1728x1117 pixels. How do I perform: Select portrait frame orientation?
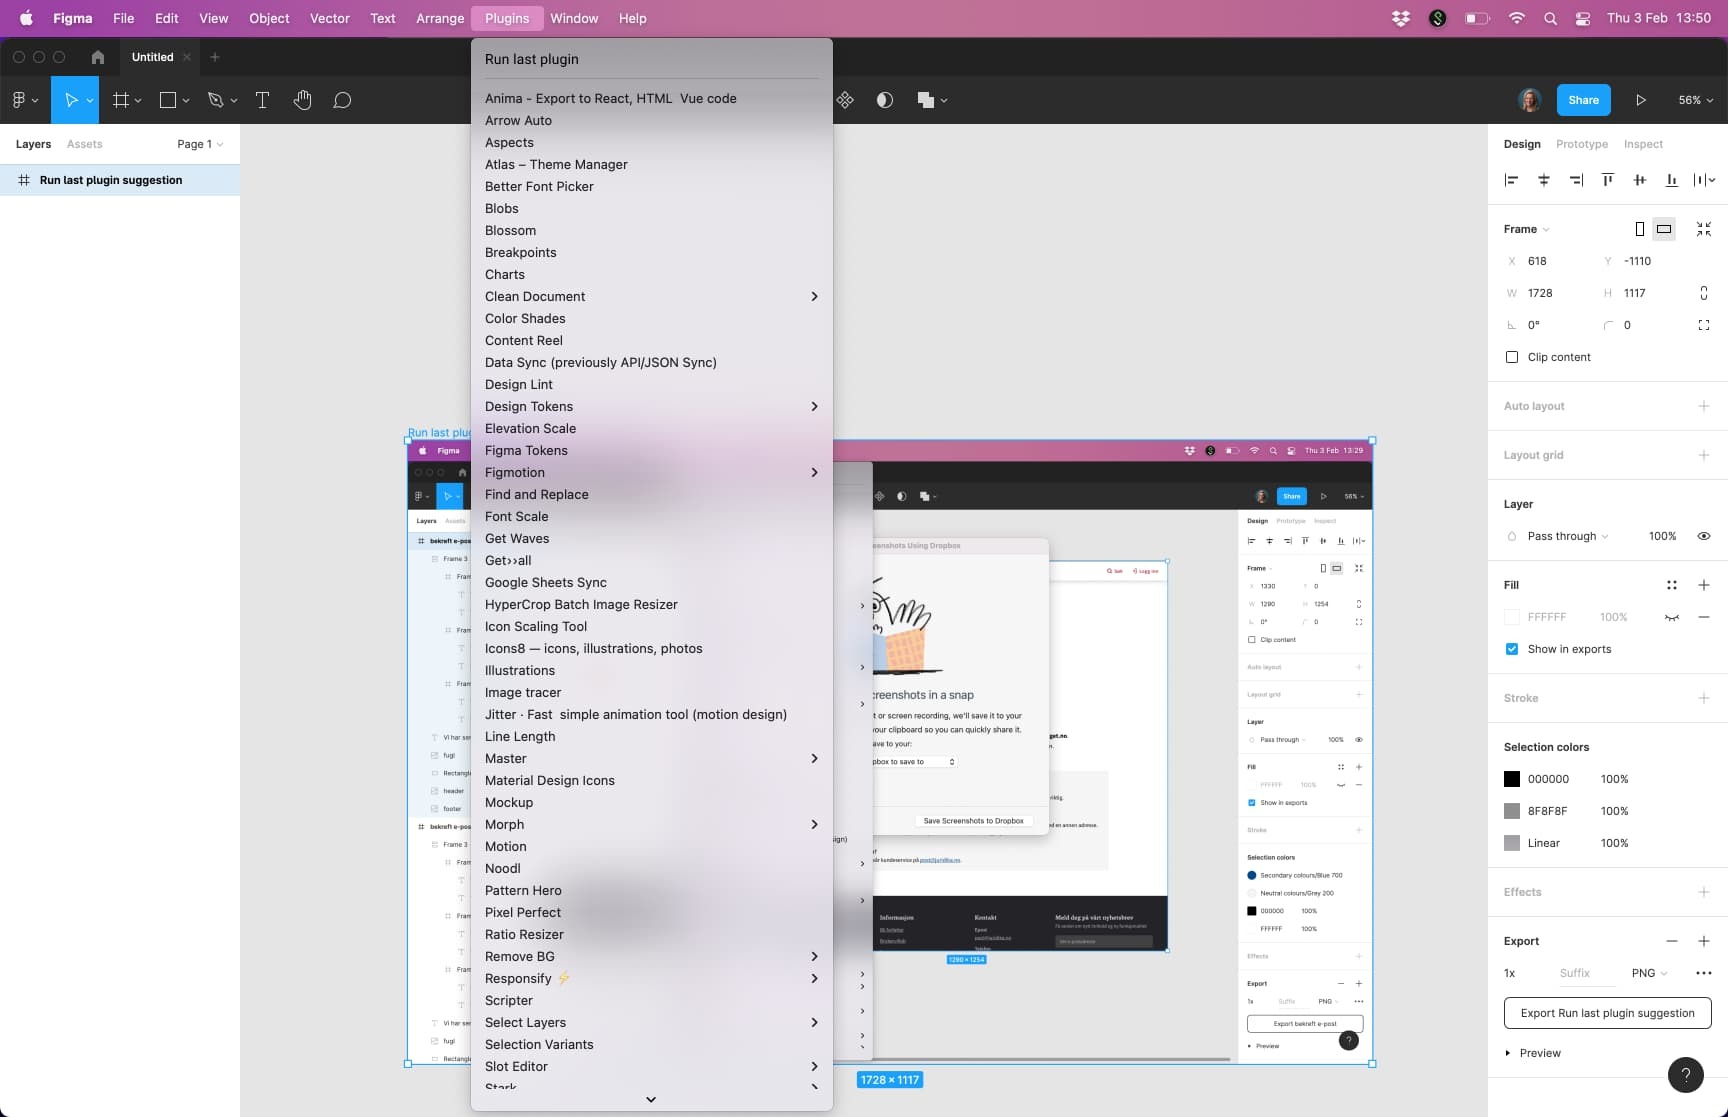[x=1640, y=229]
